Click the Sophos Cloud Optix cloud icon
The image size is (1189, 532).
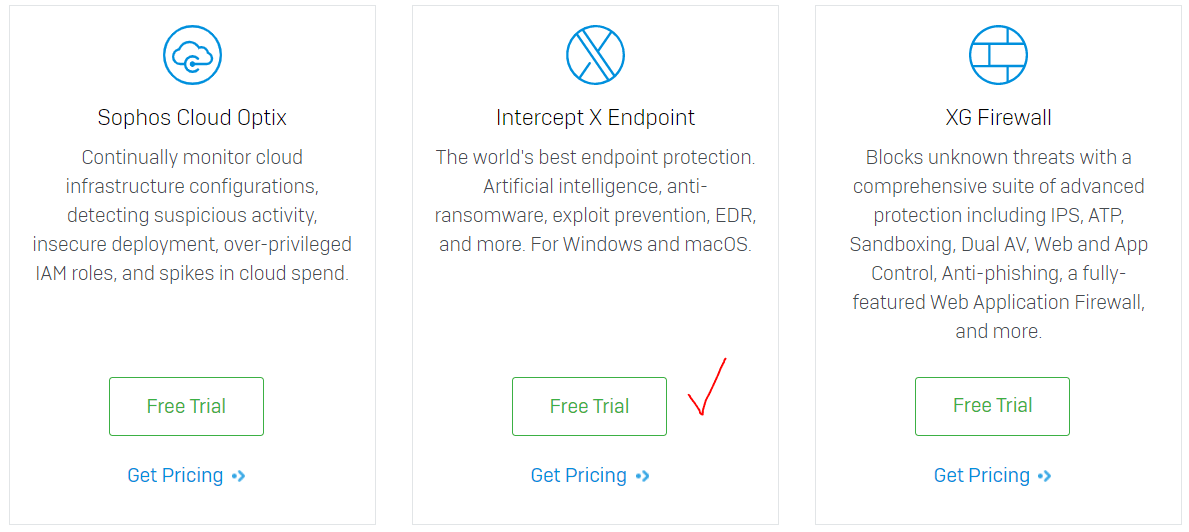point(192,55)
